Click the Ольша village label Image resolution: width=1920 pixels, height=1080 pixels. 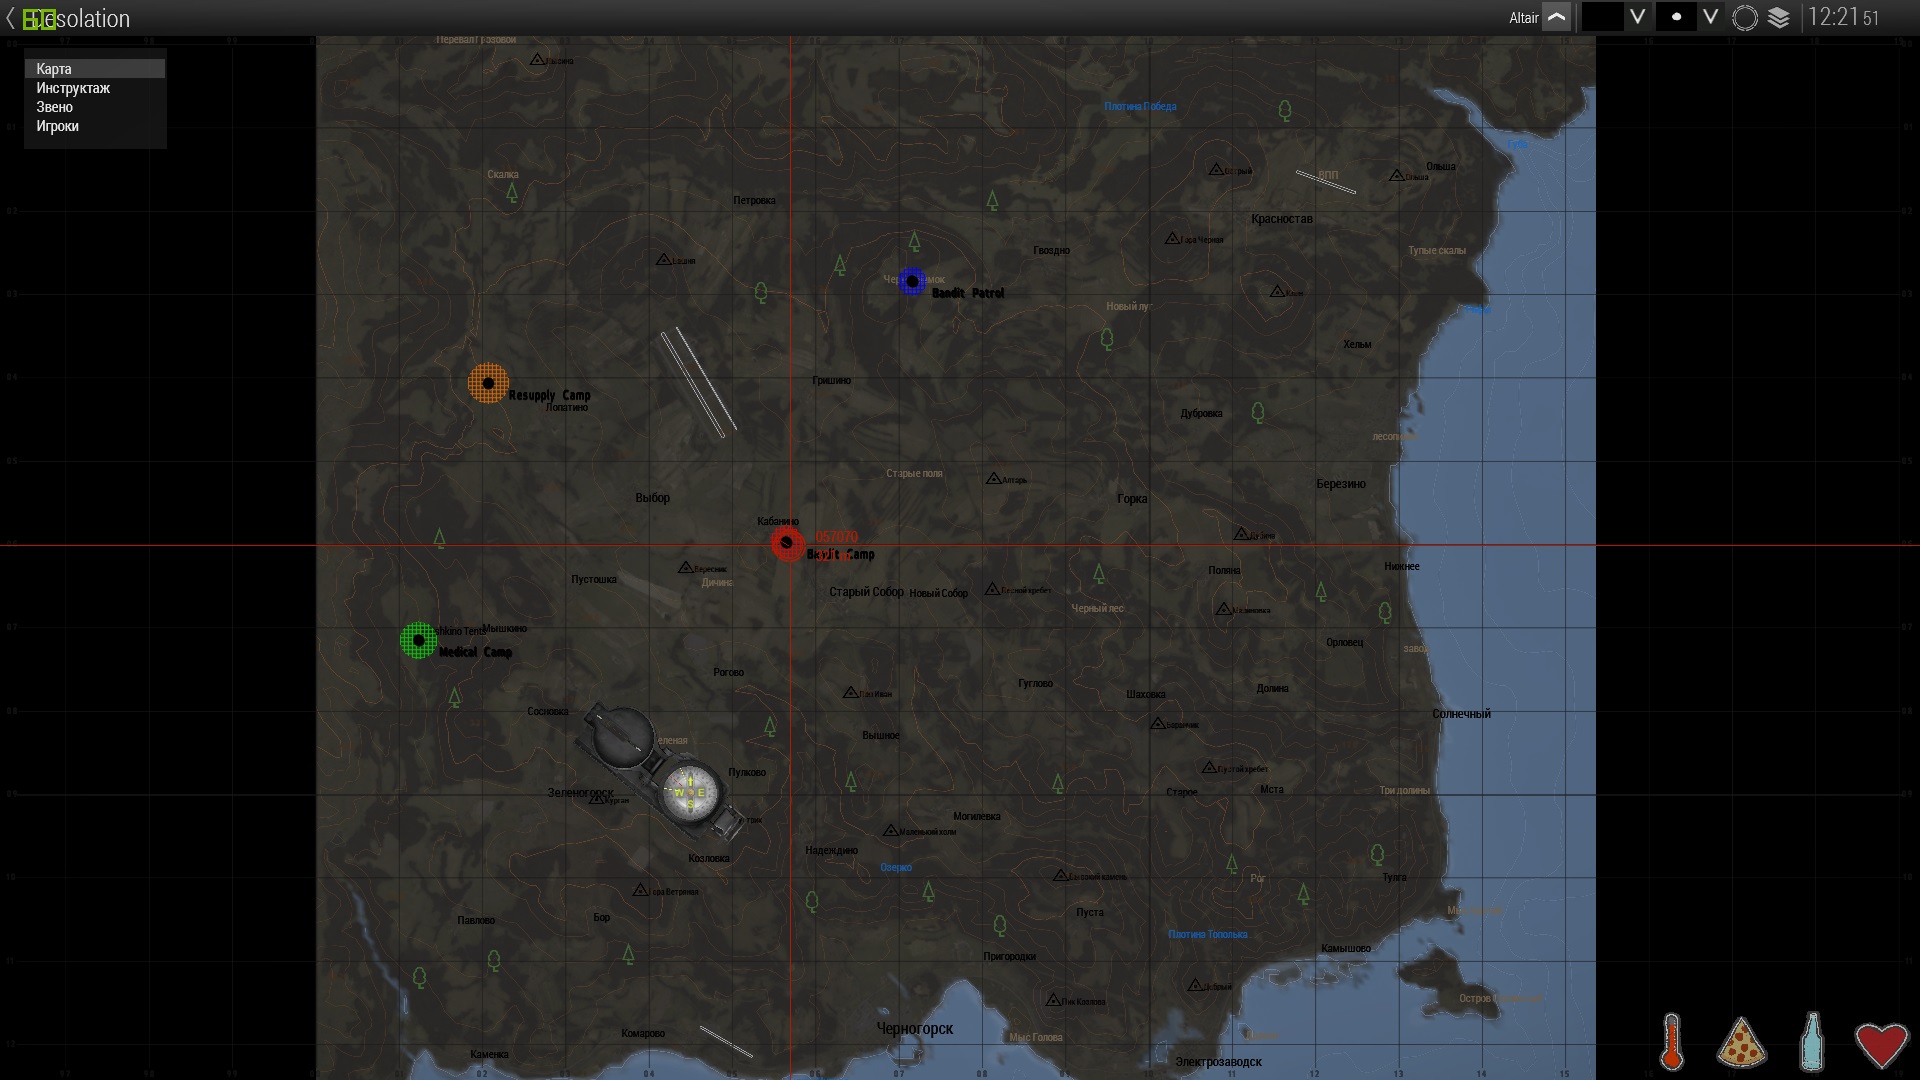[1440, 167]
